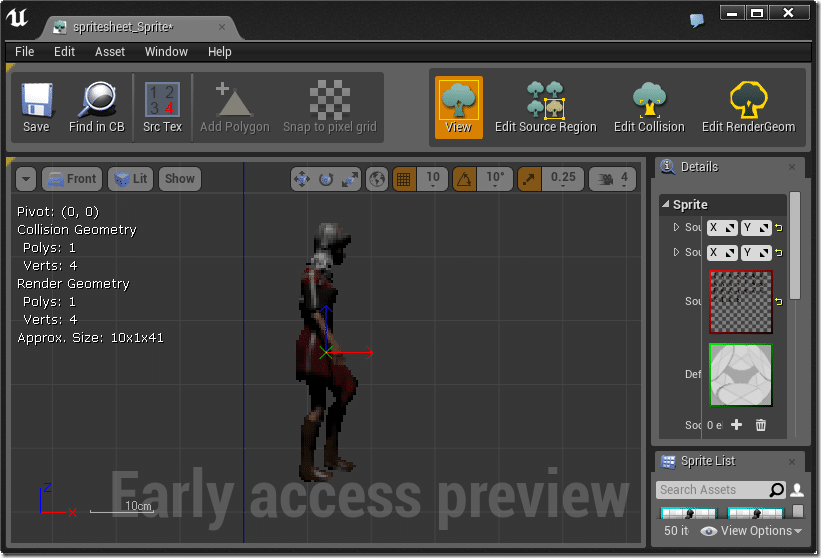This screenshot has height=558, width=821.
Task: Switch to Edit Collision mode
Action: (x=649, y=106)
